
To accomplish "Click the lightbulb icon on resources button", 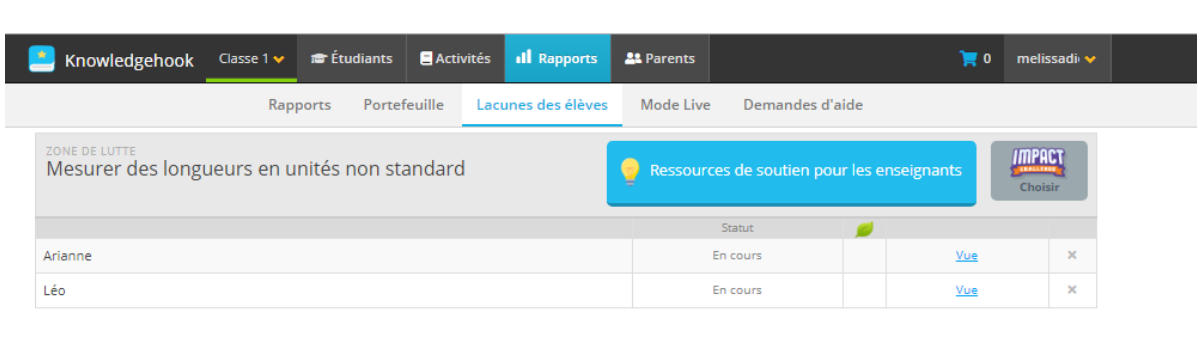I will pyautogui.click(x=629, y=172).
